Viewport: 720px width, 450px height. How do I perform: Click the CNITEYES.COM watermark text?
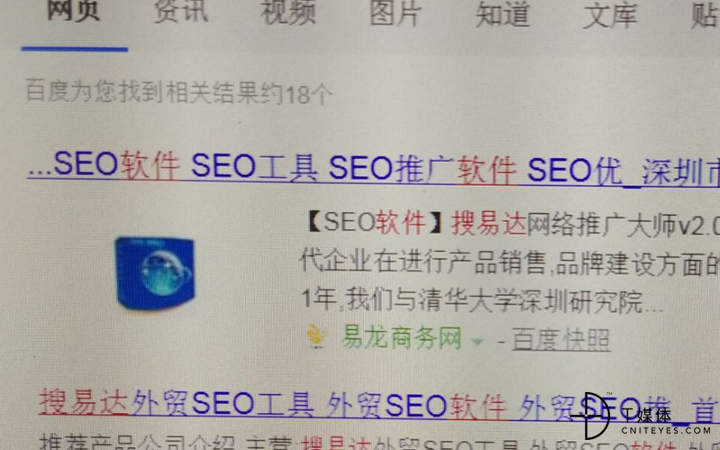pos(666,430)
